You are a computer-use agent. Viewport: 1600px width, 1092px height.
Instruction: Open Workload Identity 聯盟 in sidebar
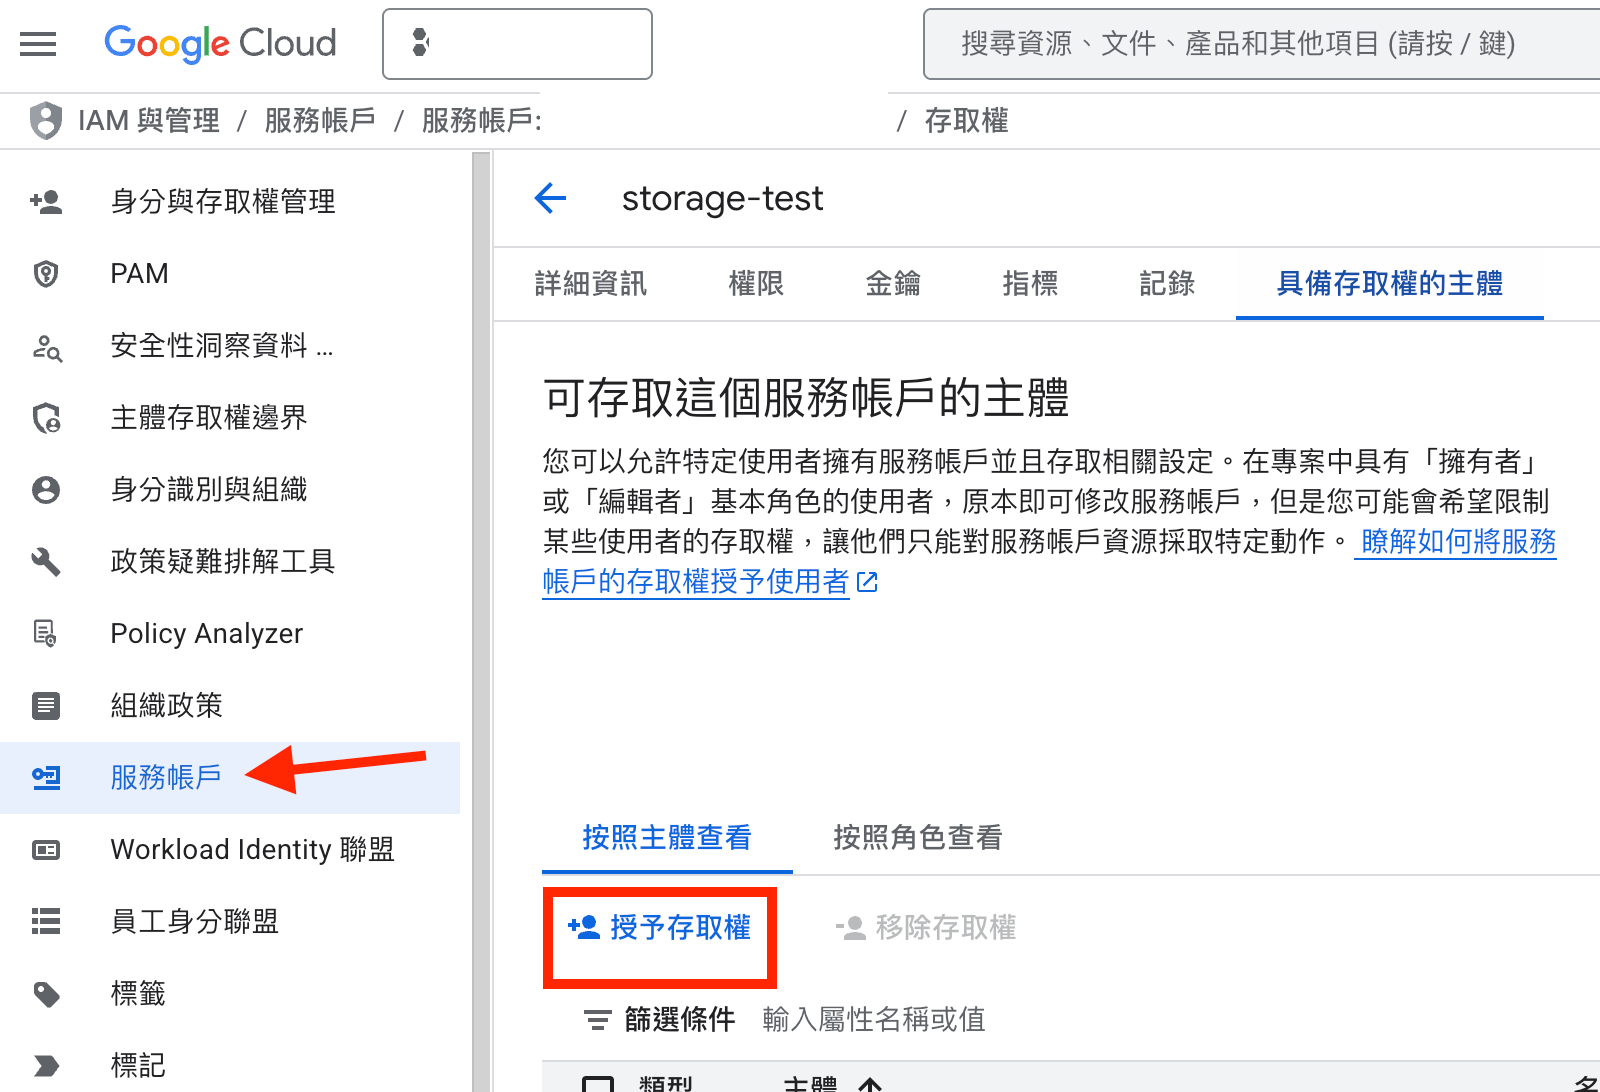pyautogui.click(x=252, y=850)
